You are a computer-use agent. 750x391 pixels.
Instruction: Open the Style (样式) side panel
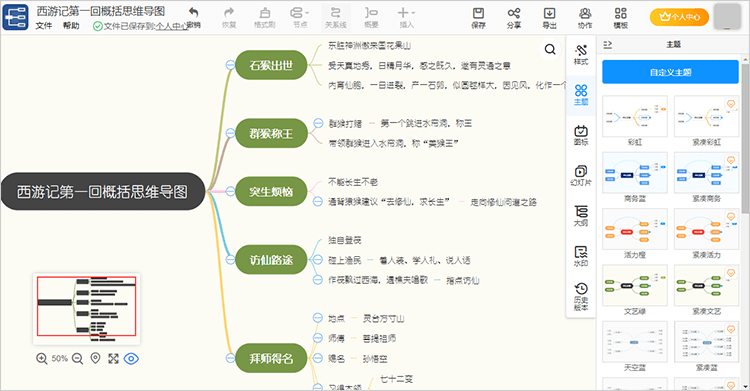[581, 54]
